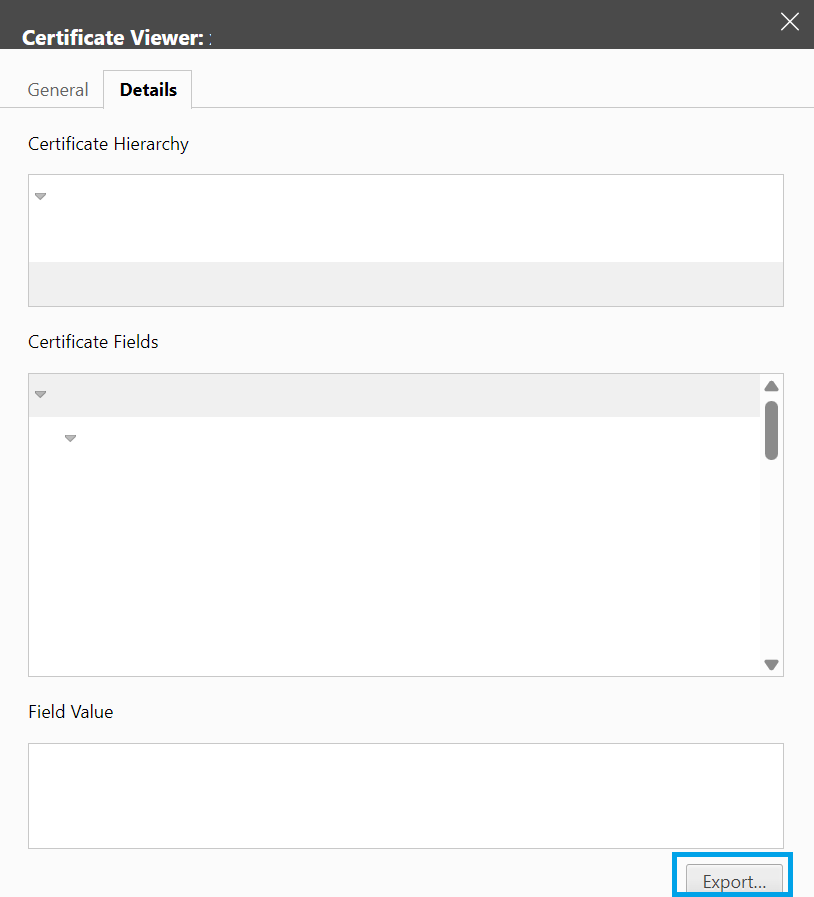Screen dimensions: 814x897
Task: Click the Certificate Fields scrollbar thumb
Action: tap(771, 430)
